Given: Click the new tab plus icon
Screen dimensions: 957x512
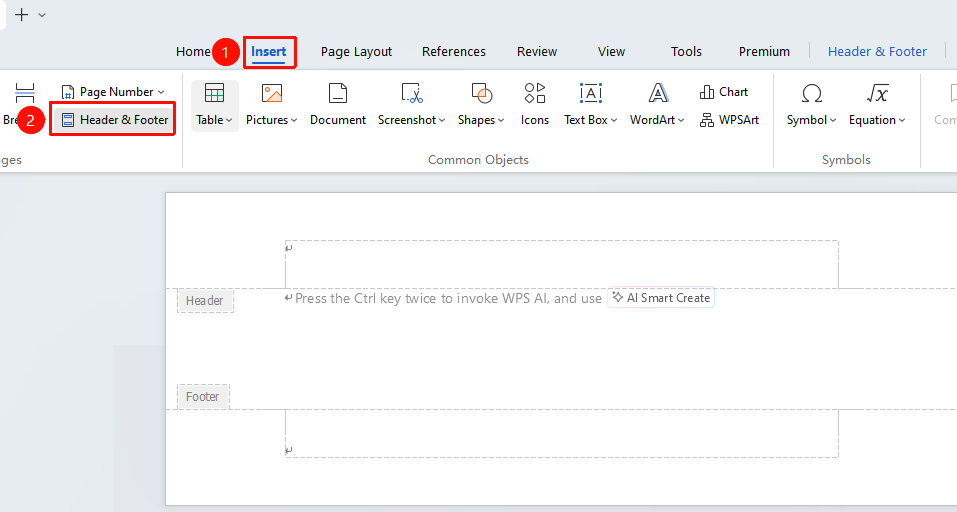Looking at the screenshot, I should point(21,15).
